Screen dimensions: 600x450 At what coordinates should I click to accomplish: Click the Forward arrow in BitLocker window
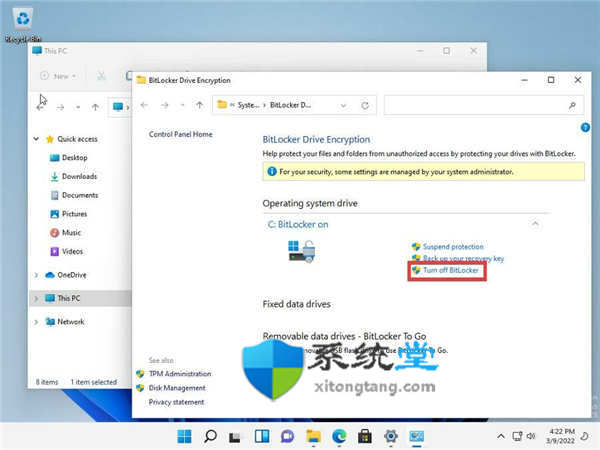click(x=165, y=105)
